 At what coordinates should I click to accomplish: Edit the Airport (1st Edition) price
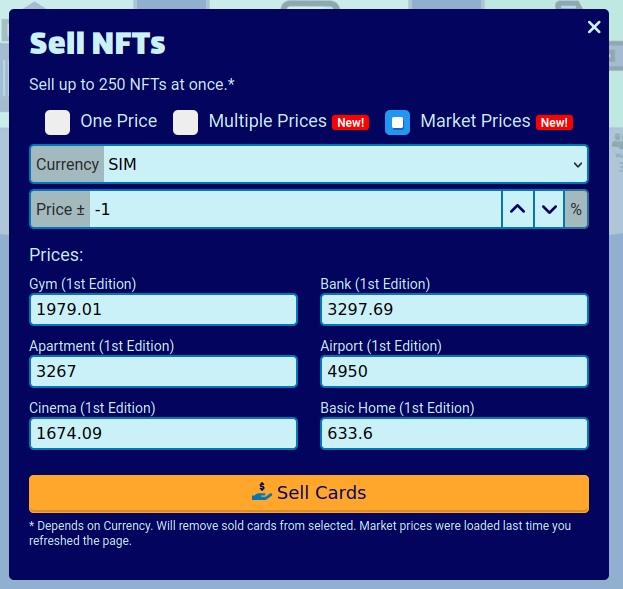coord(454,371)
